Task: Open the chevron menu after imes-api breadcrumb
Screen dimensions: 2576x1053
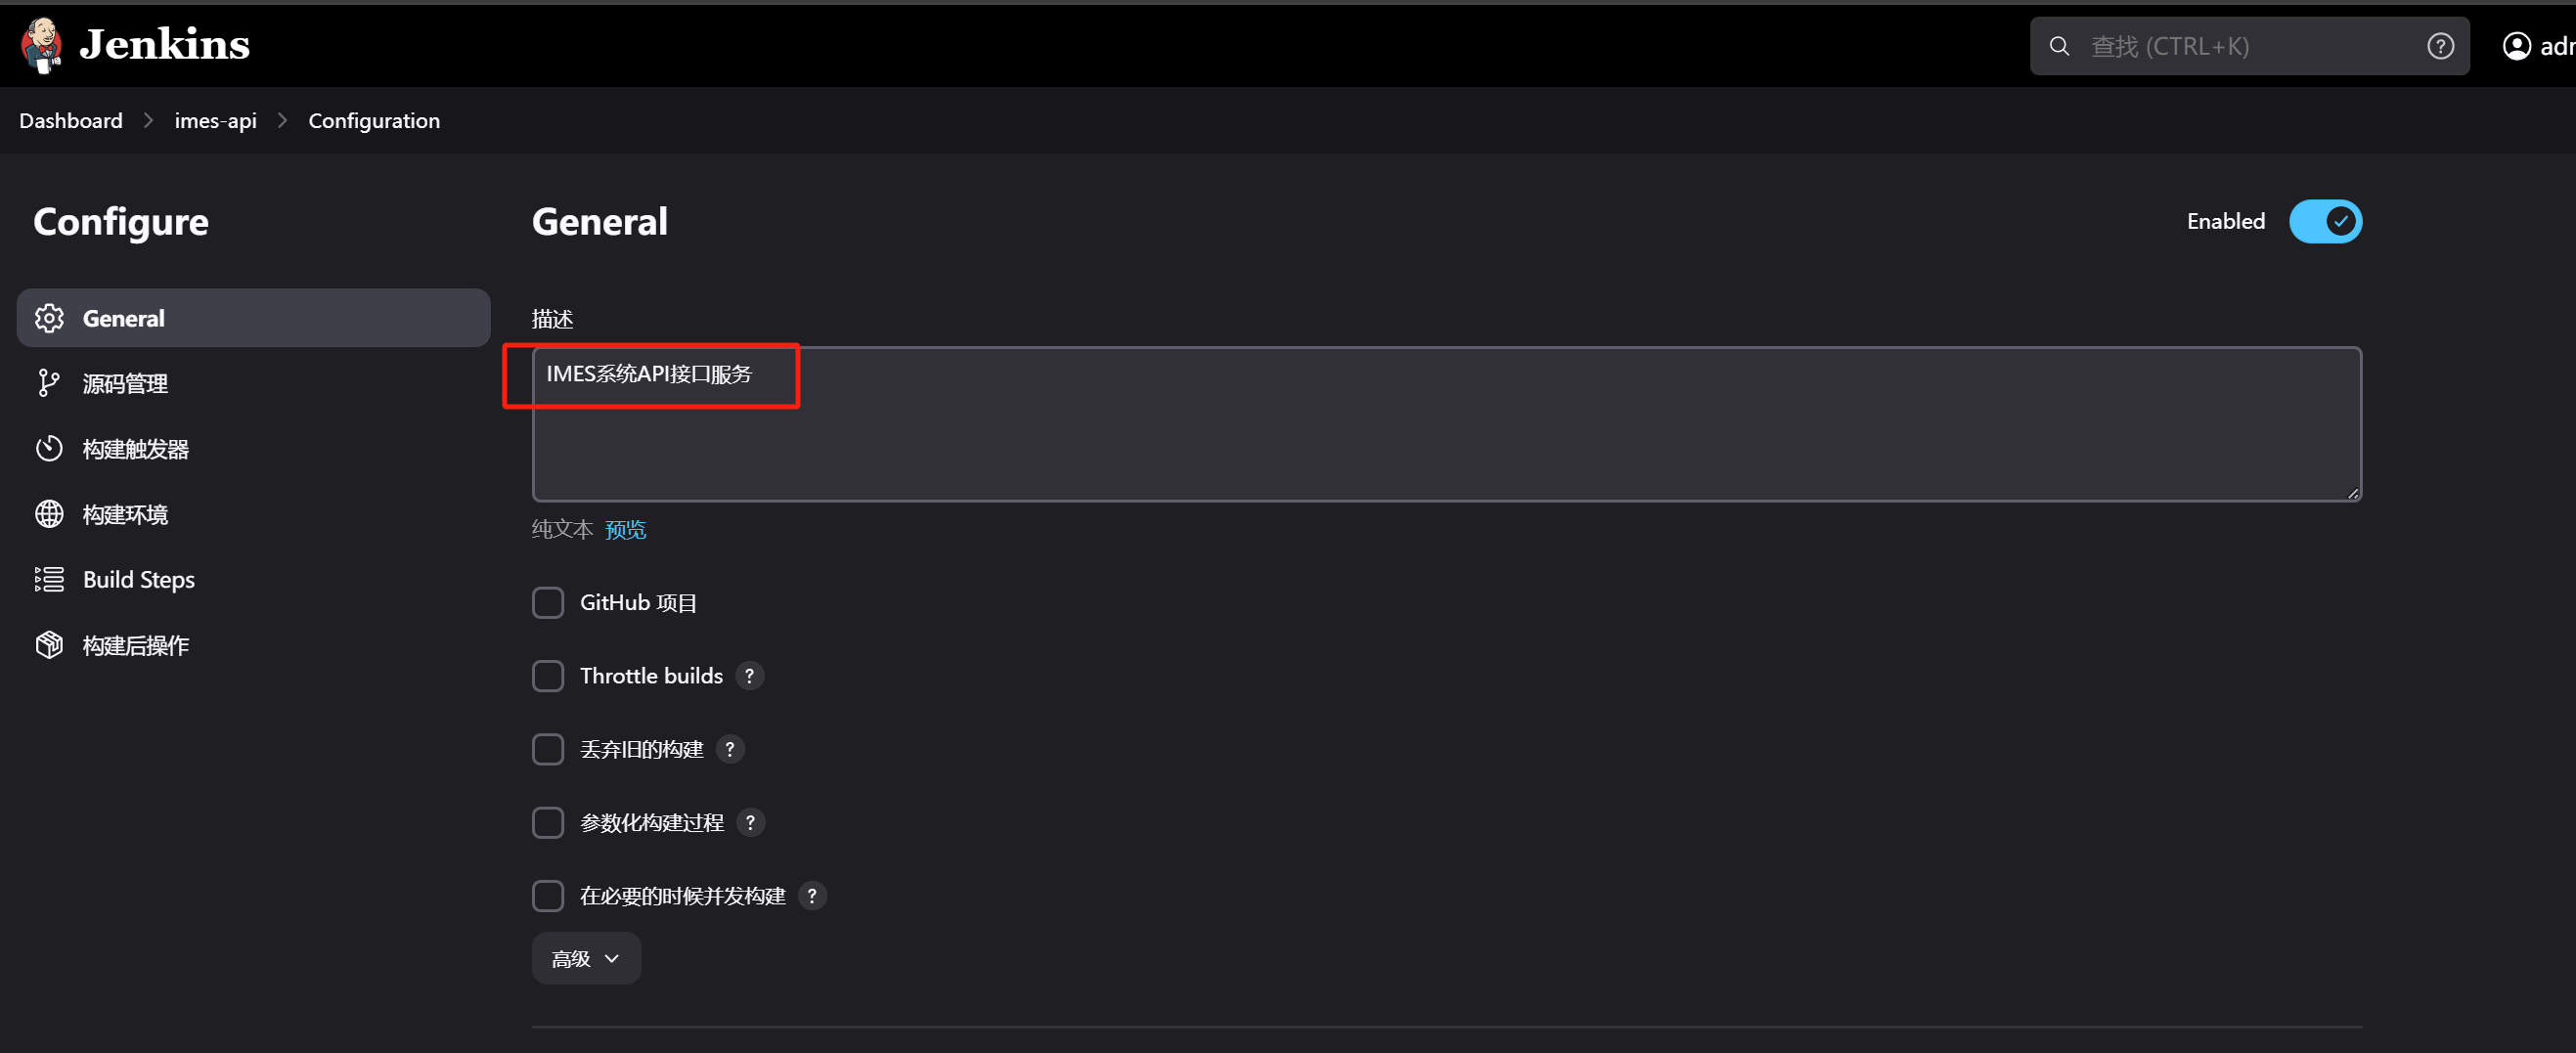Action: pos(282,121)
